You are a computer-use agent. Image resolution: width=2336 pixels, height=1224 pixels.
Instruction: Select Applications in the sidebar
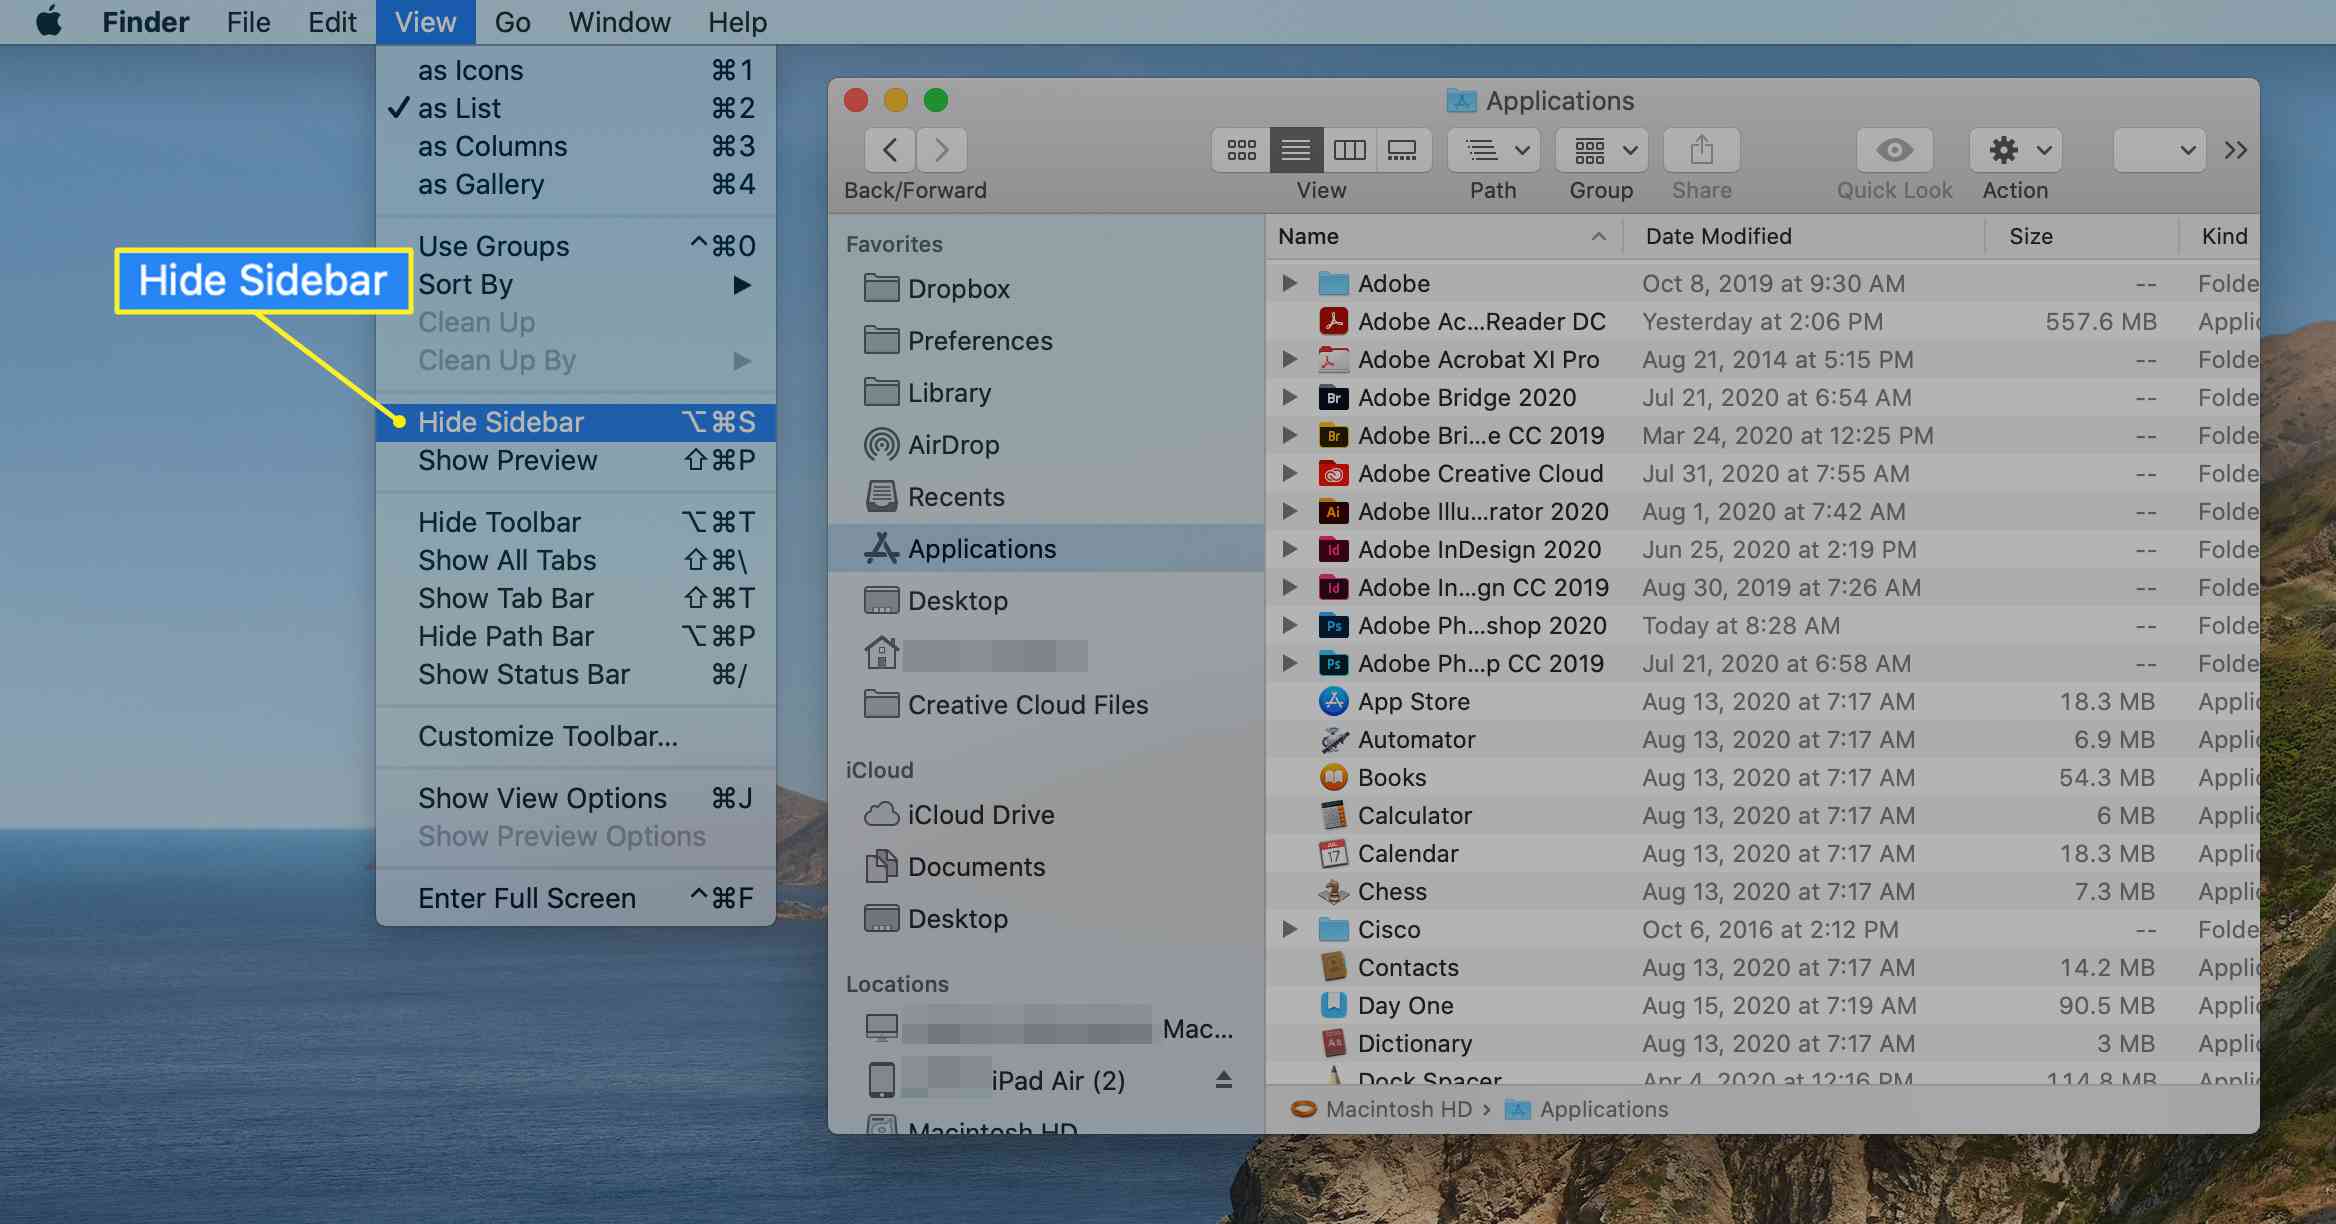click(x=1046, y=549)
